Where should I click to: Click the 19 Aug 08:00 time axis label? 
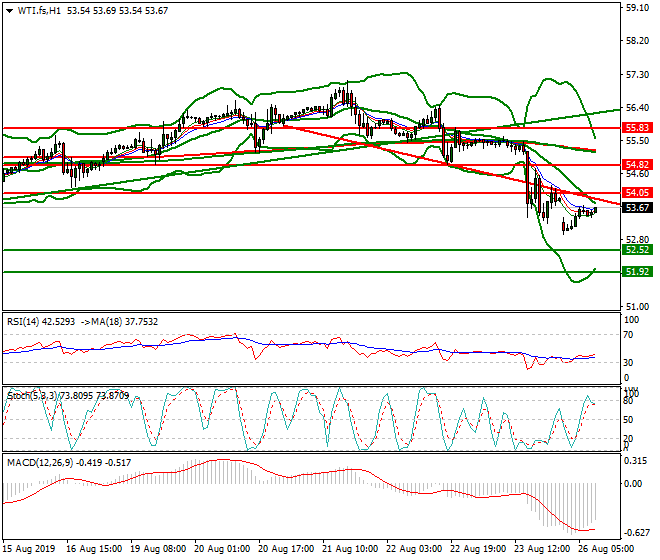pos(158,549)
